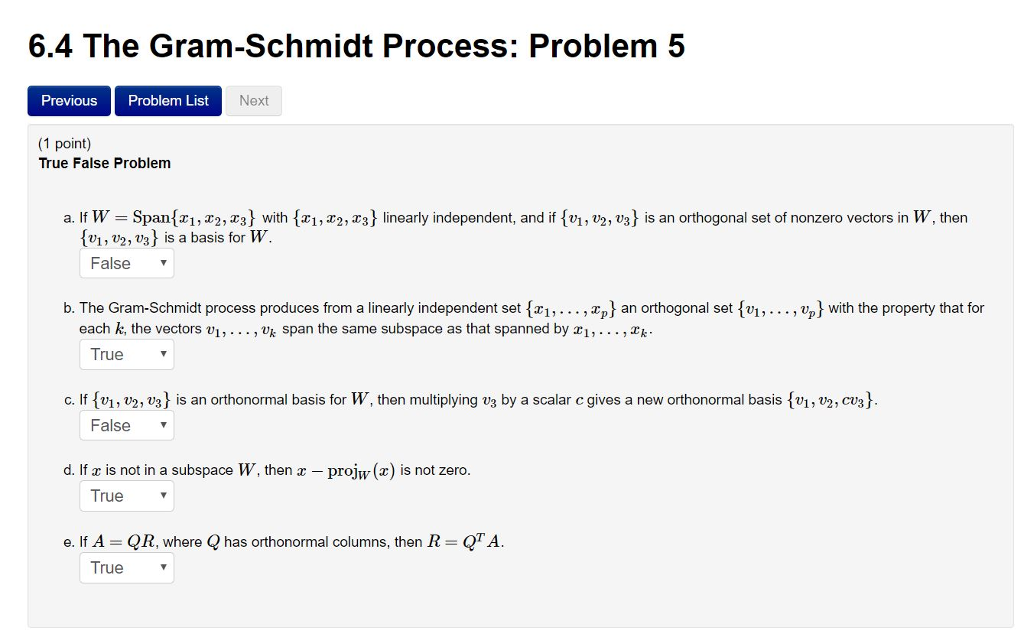Open the answer dropdown for part e

(126, 567)
